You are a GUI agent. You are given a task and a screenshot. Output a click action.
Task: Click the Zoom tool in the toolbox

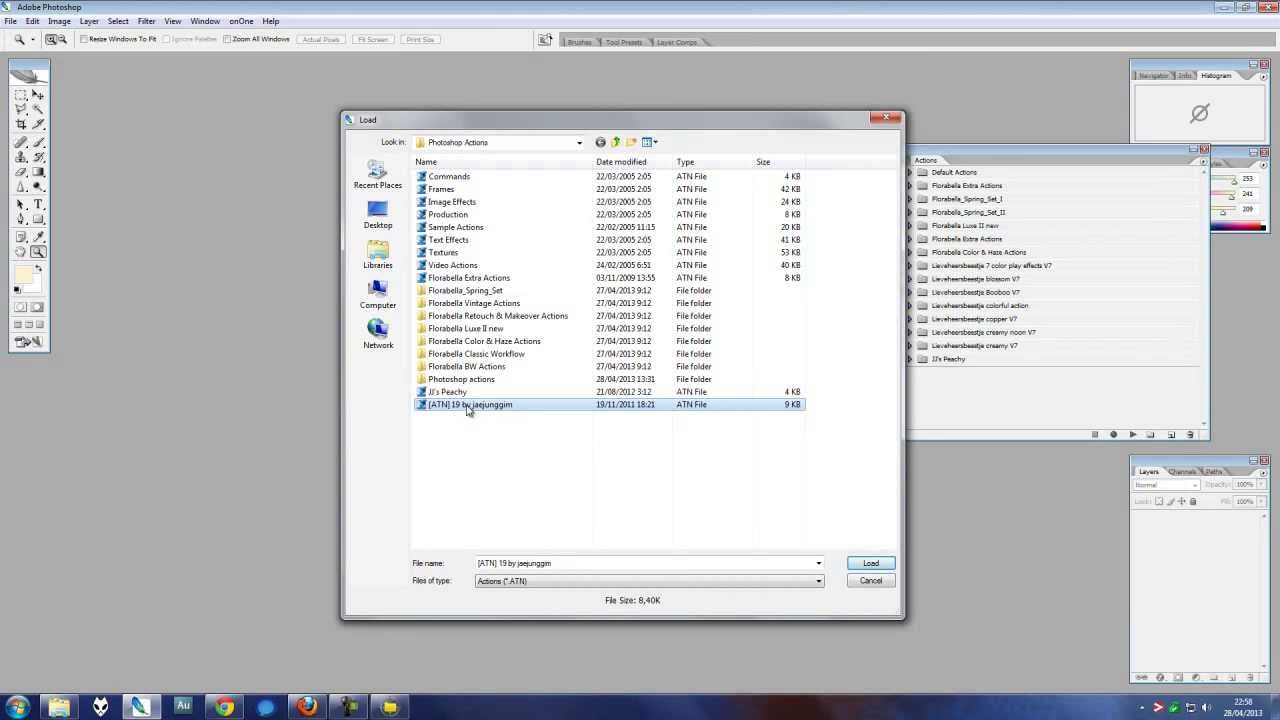38,252
